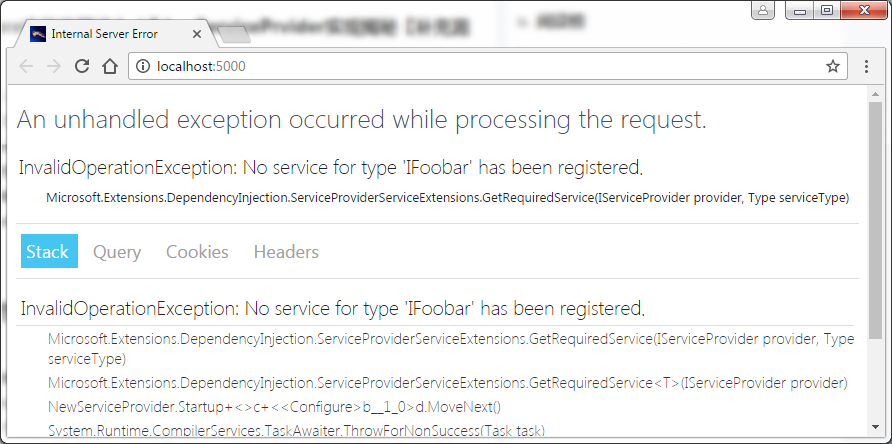Bookmark this page with the star icon
This screenshot has height=444, width=892.
833,67
